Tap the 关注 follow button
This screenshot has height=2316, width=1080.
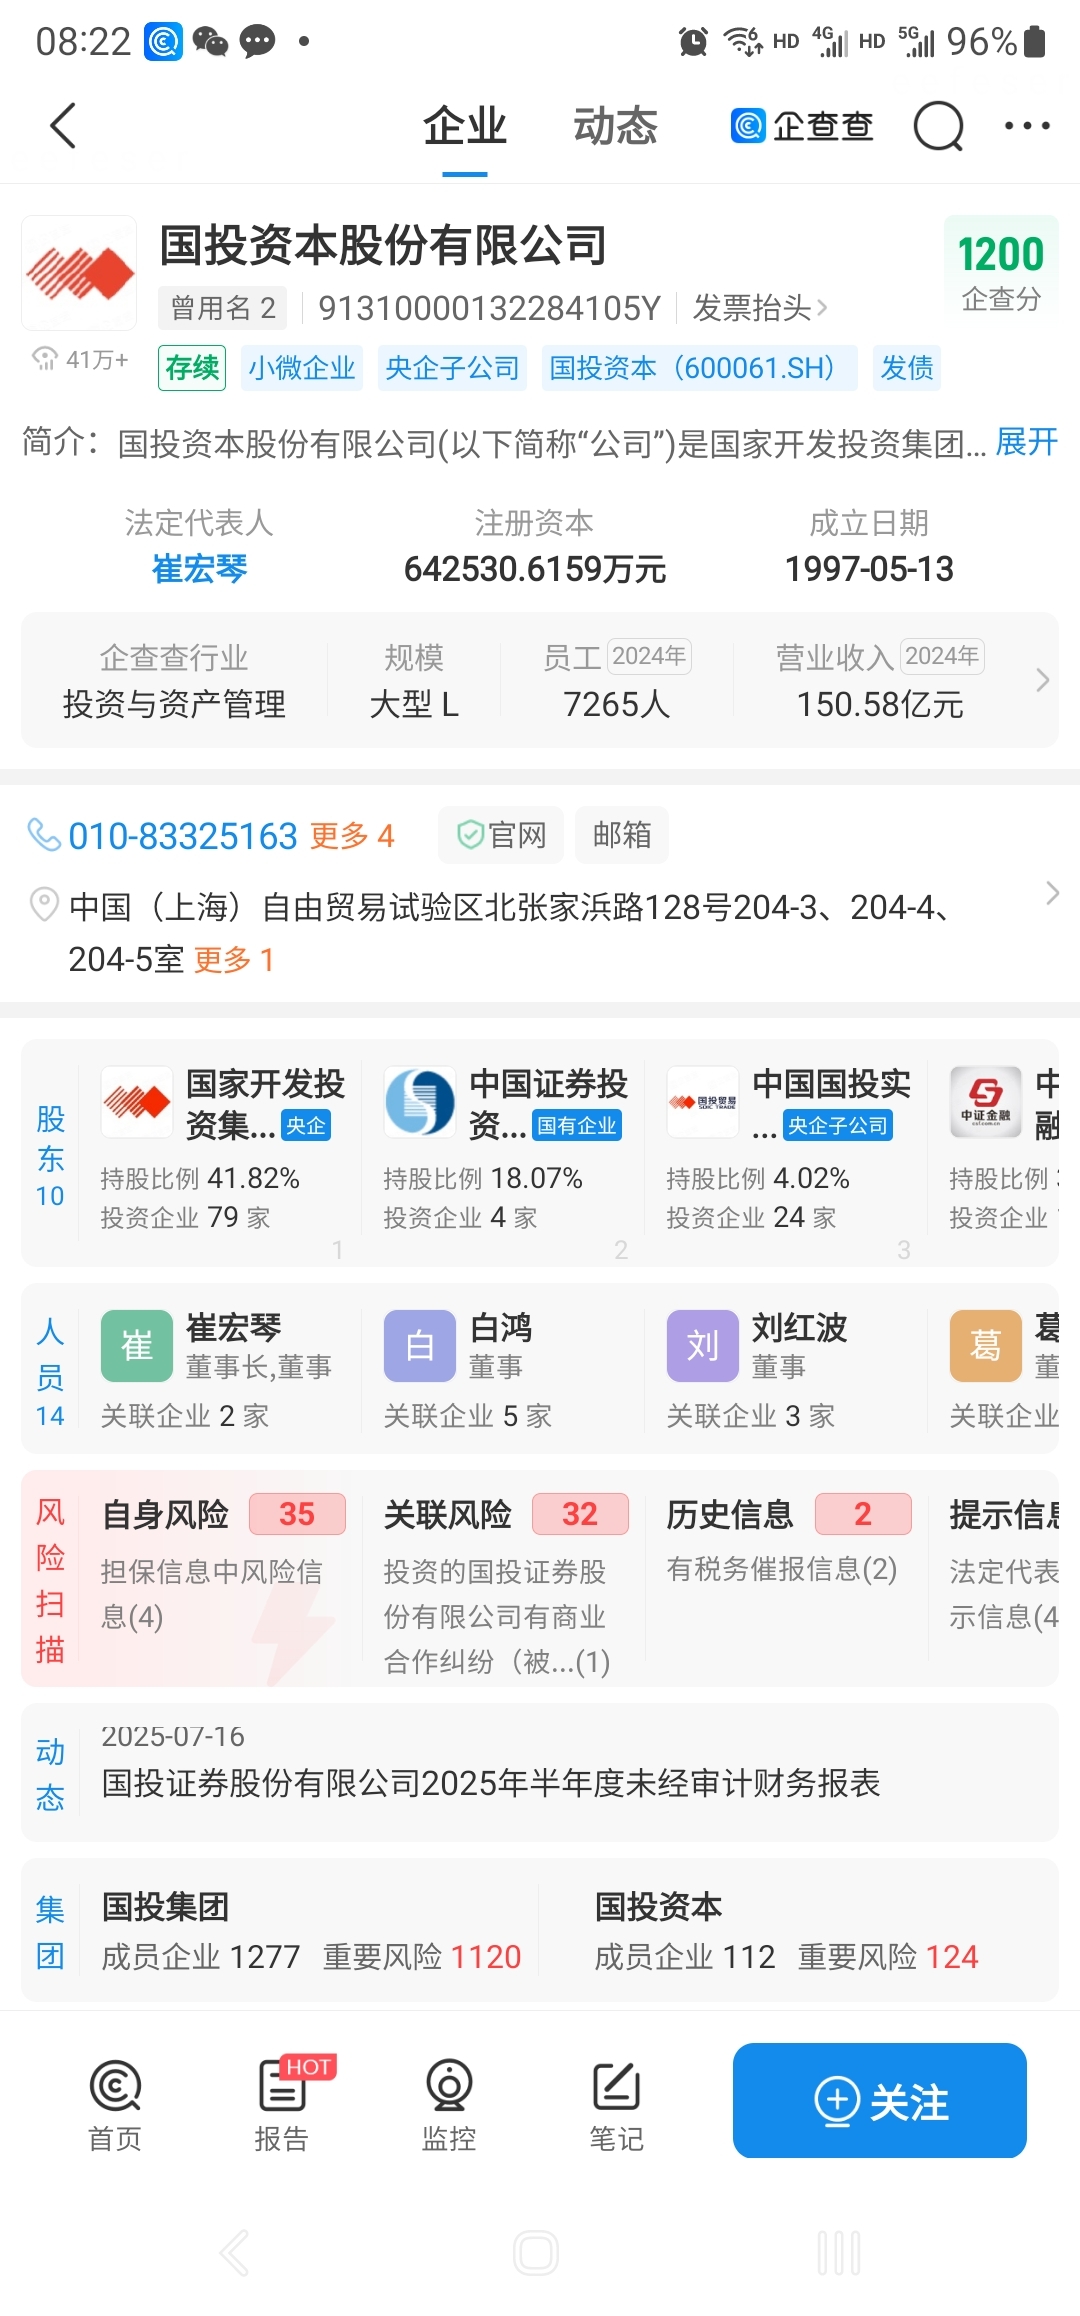click(x=880, y=2100)
